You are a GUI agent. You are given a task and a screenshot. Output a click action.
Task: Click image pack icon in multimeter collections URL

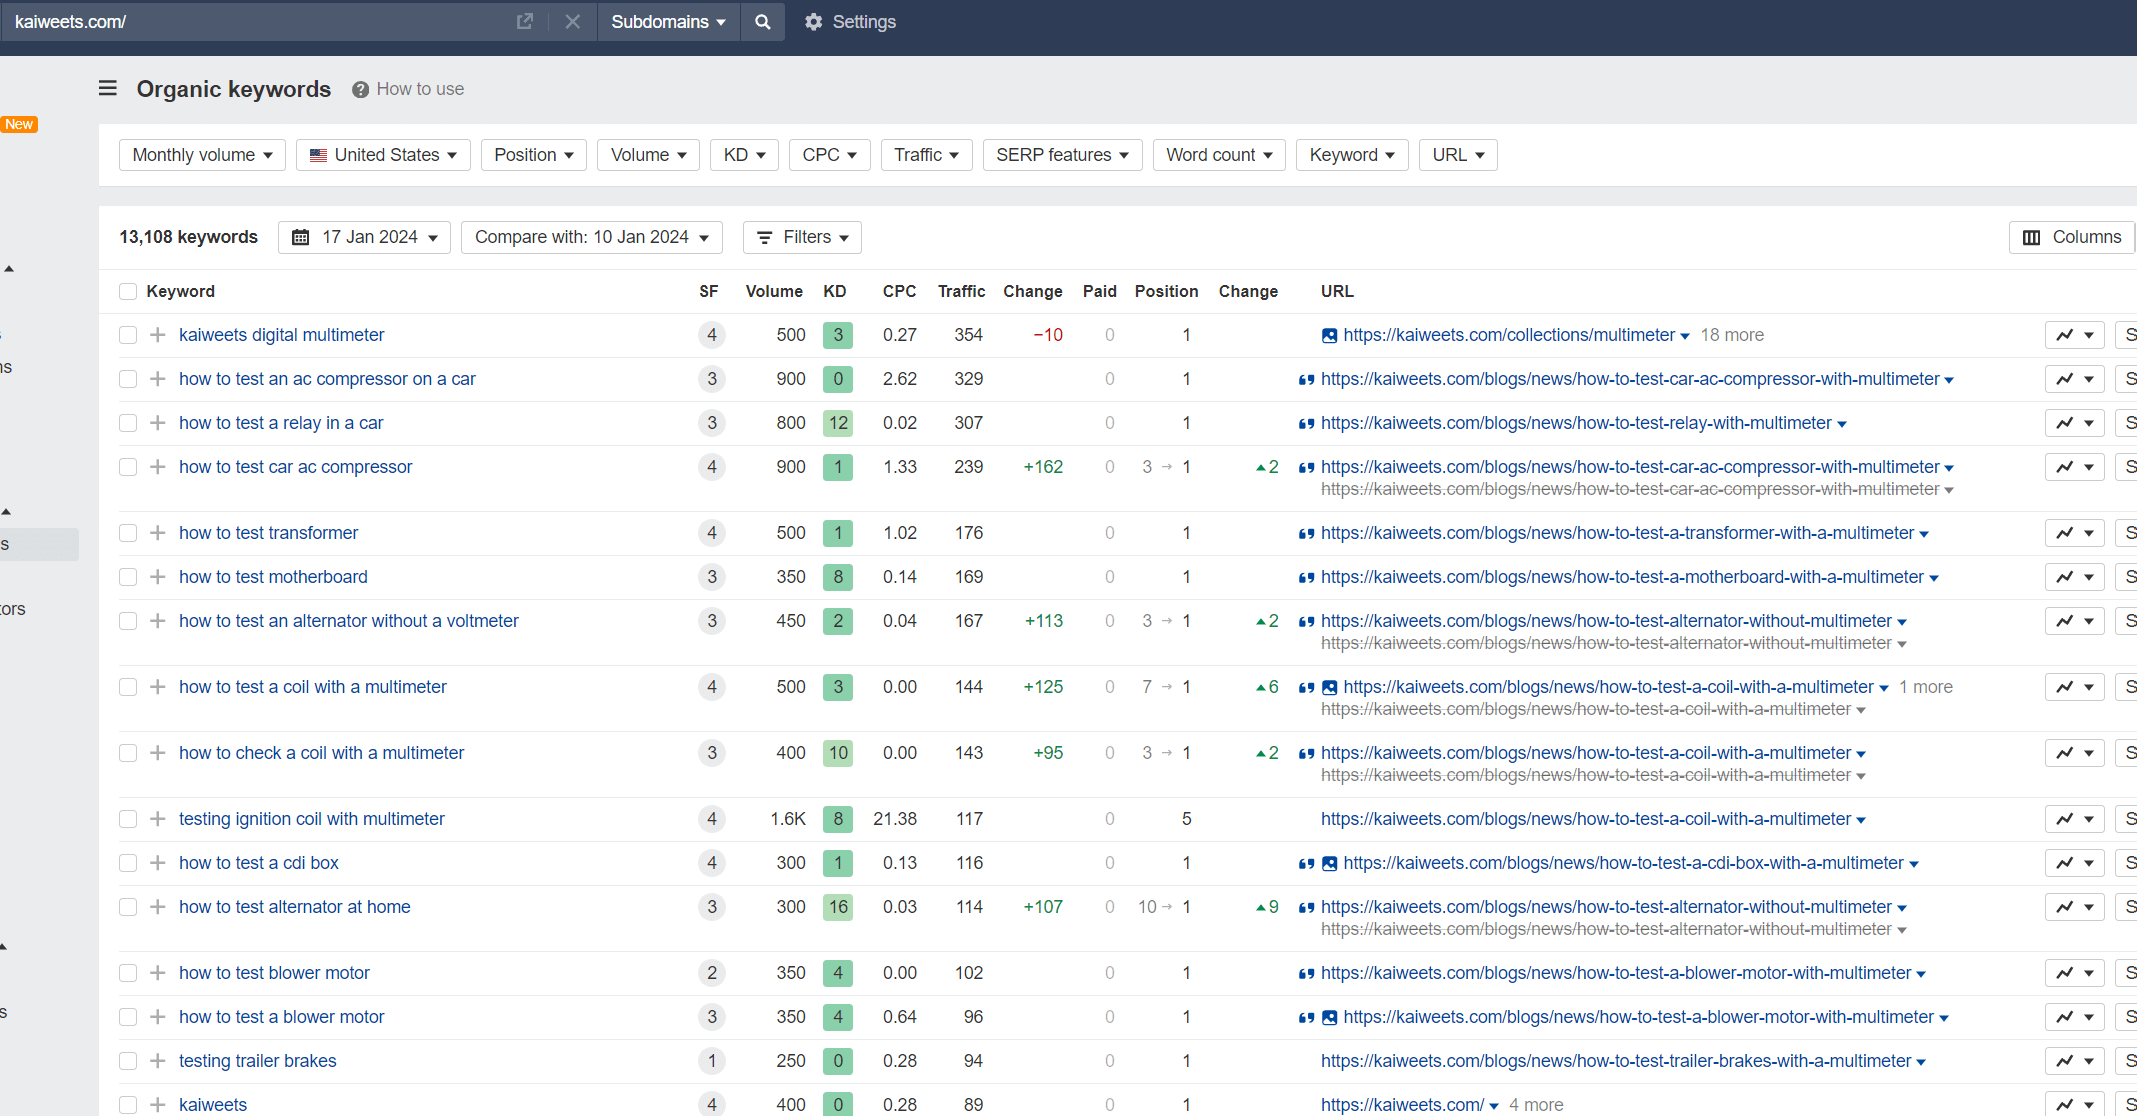1329,336
